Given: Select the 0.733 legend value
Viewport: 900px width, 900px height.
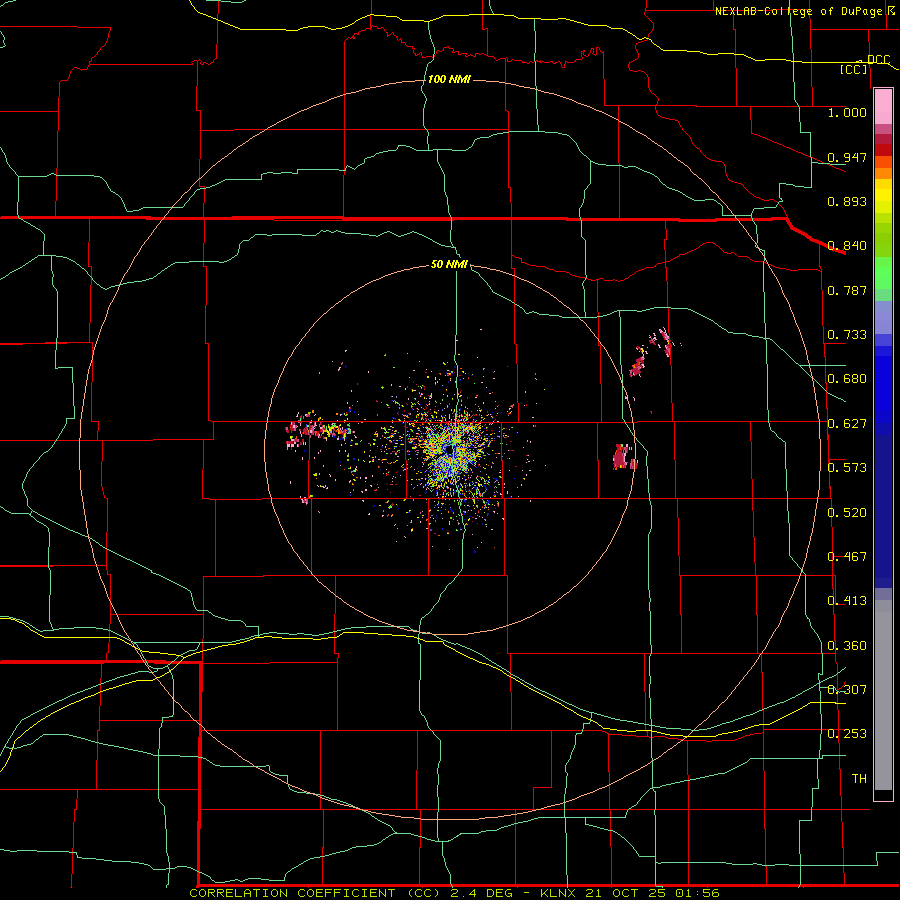Looking at the screenshot, I should tap(847, 335).
